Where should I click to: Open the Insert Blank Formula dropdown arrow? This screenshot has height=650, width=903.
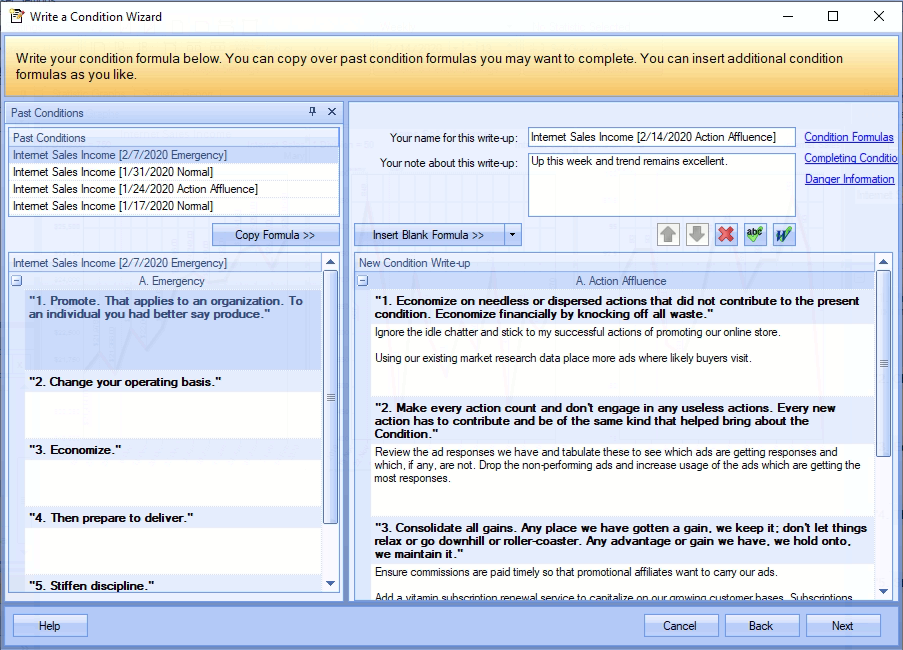[x=512, y=235]
